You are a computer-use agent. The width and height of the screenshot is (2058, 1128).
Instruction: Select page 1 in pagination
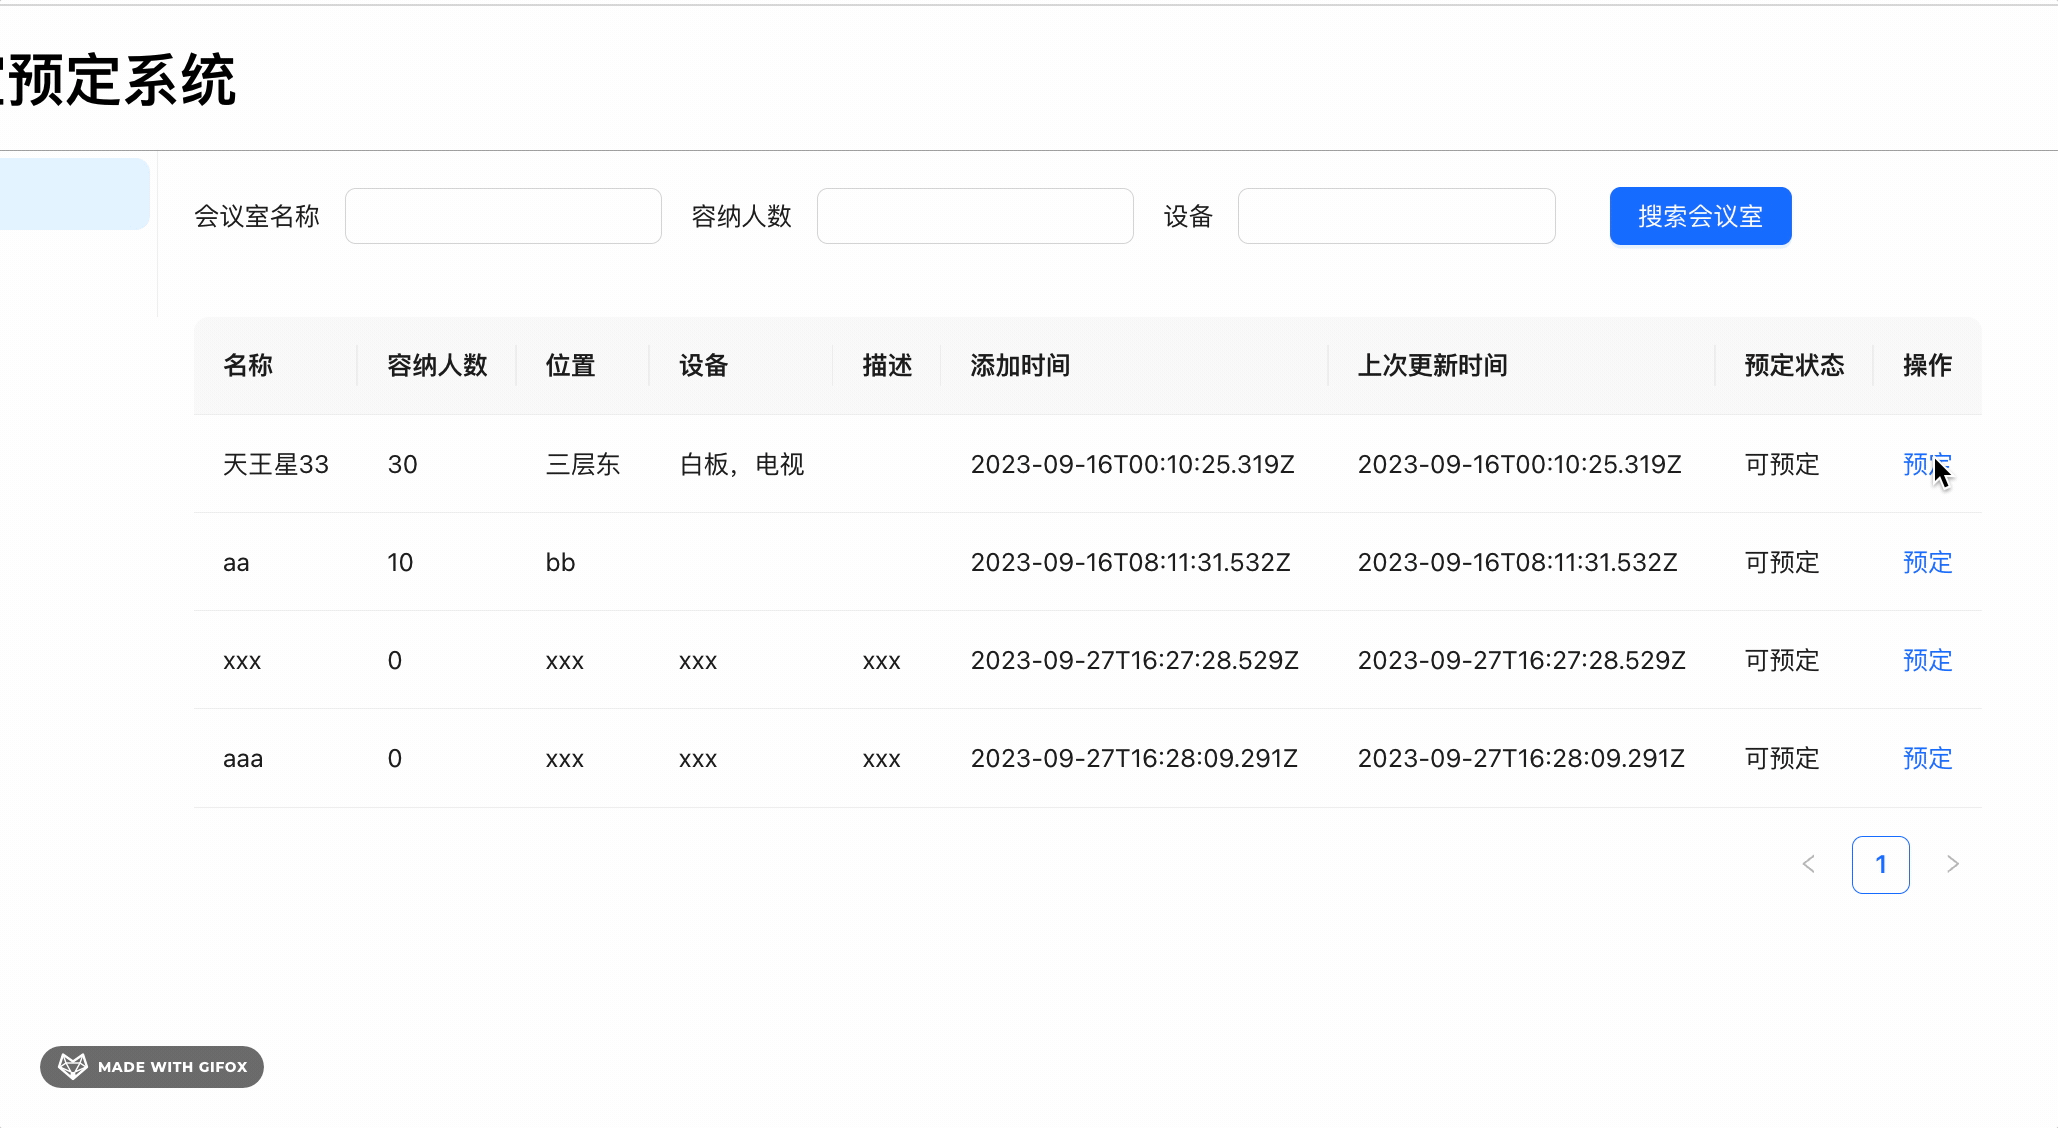click(x=1880, y=864)
